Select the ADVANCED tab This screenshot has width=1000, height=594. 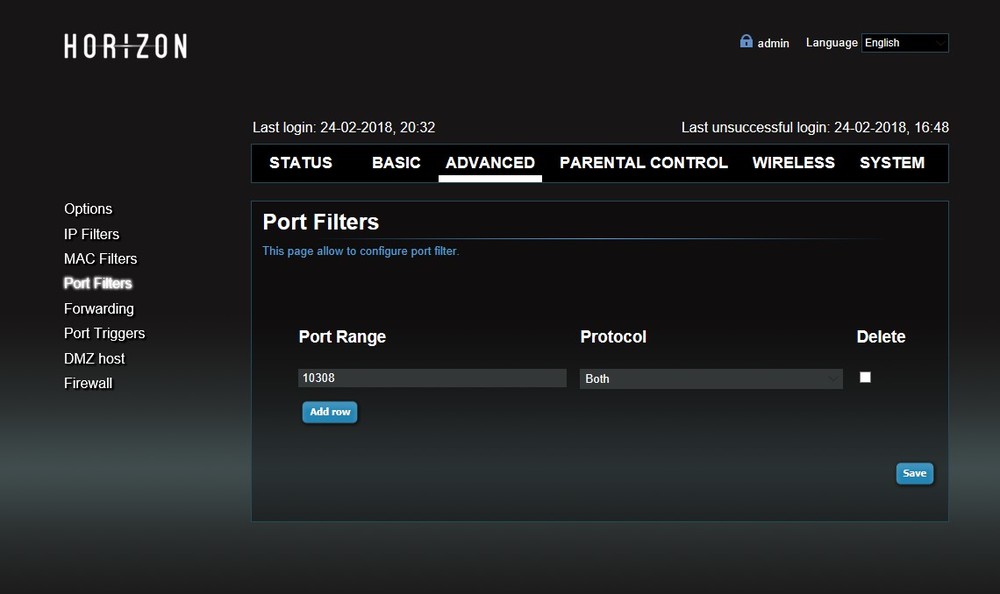(x=490, y=163)
